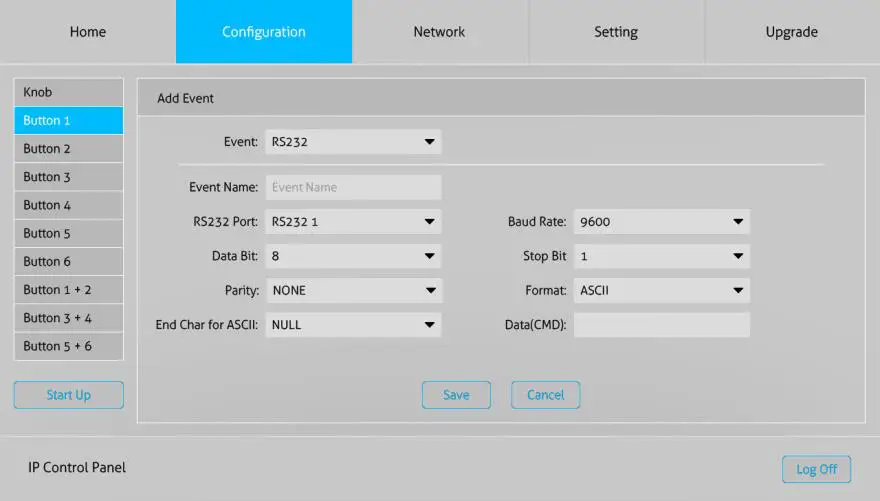The width and height of the screenshot is (880, 501).
Task: Open the Upgrade tab
Action: (x=792, y=31)
